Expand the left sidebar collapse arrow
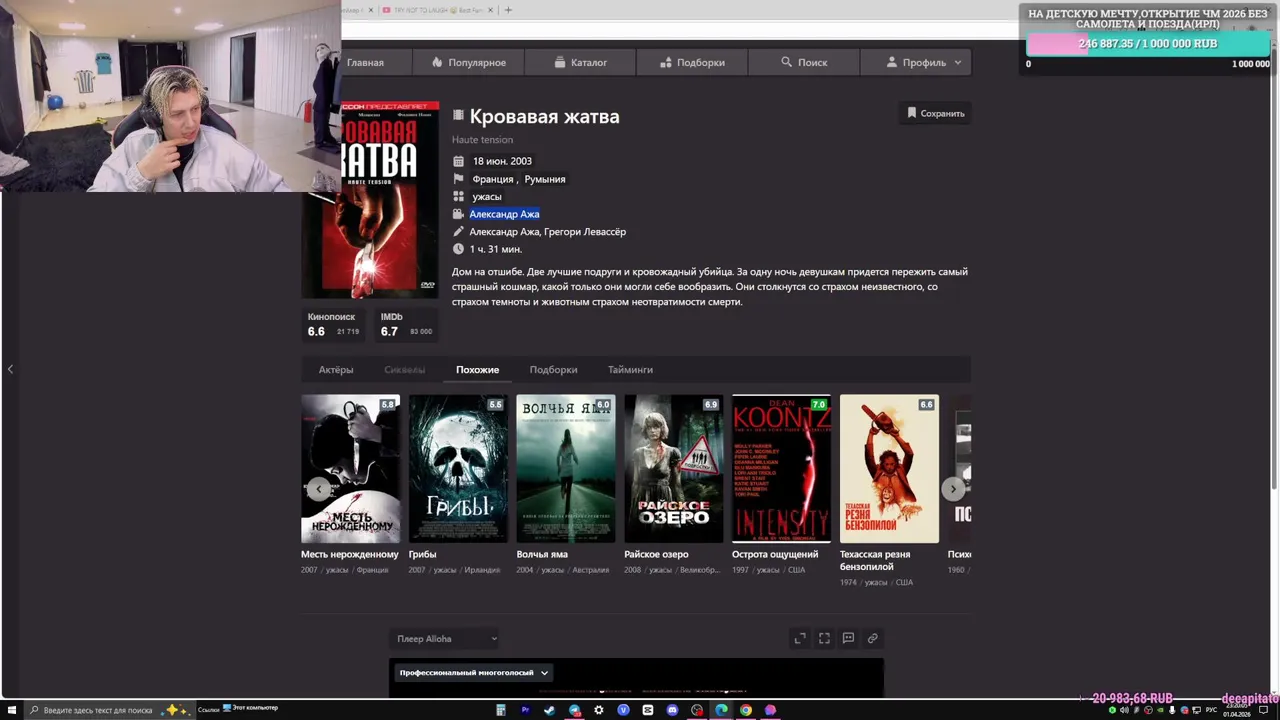The width and height of the screenshot is (1280, 720). coord(10,369)
